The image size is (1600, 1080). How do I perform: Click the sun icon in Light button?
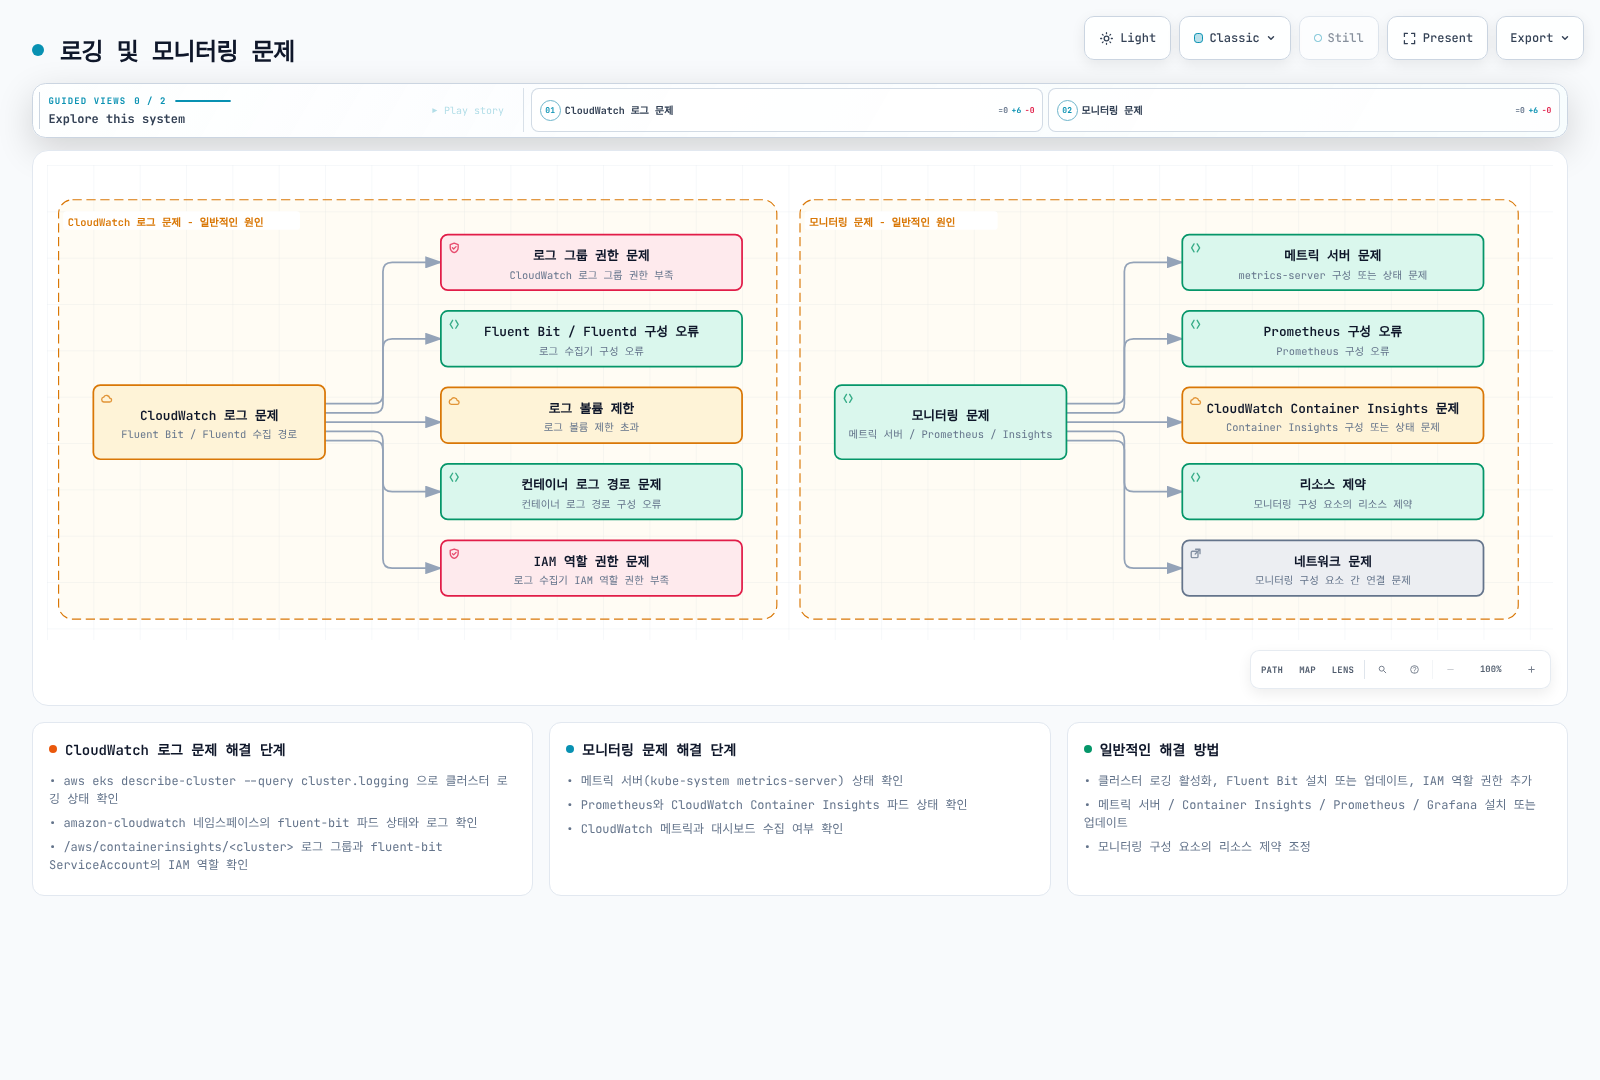(1106, 38)
